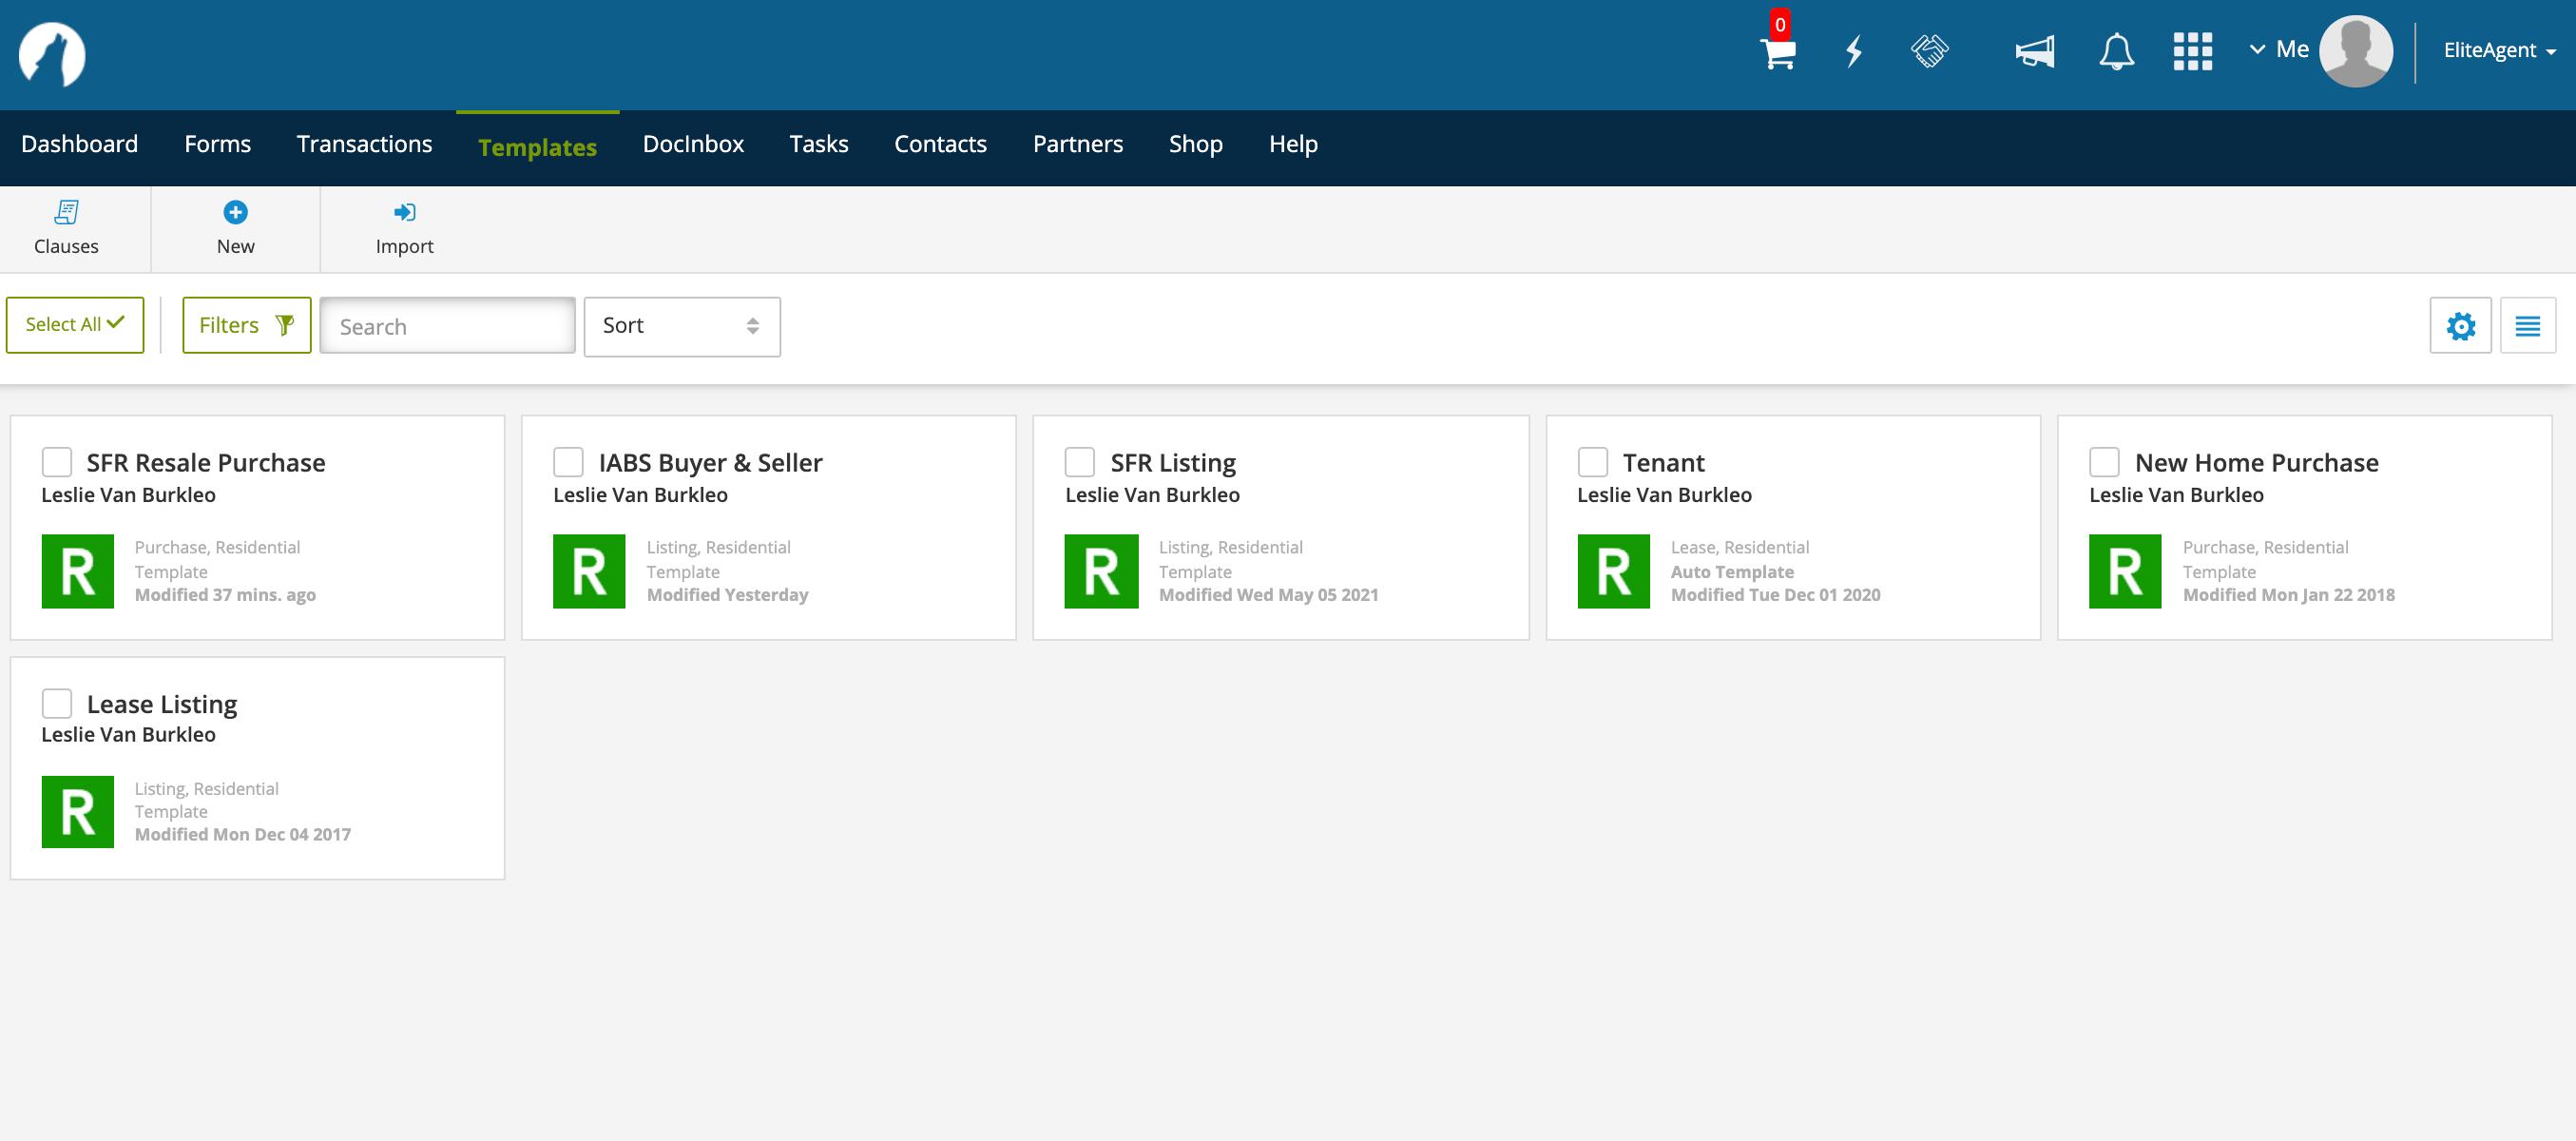Image resolution: width=2576 pixels, height=1141 pixels.
Task: Expand the Me profile menu
Action: pyautogui.click(x=2280, y=49)
